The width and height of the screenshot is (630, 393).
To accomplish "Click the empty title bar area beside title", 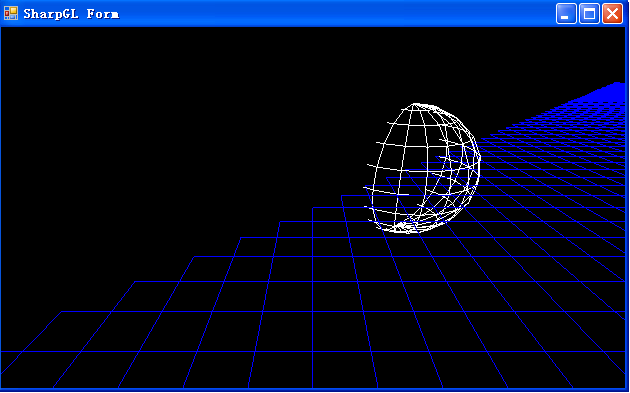I will pyautogui.click(x=338, y=14).
